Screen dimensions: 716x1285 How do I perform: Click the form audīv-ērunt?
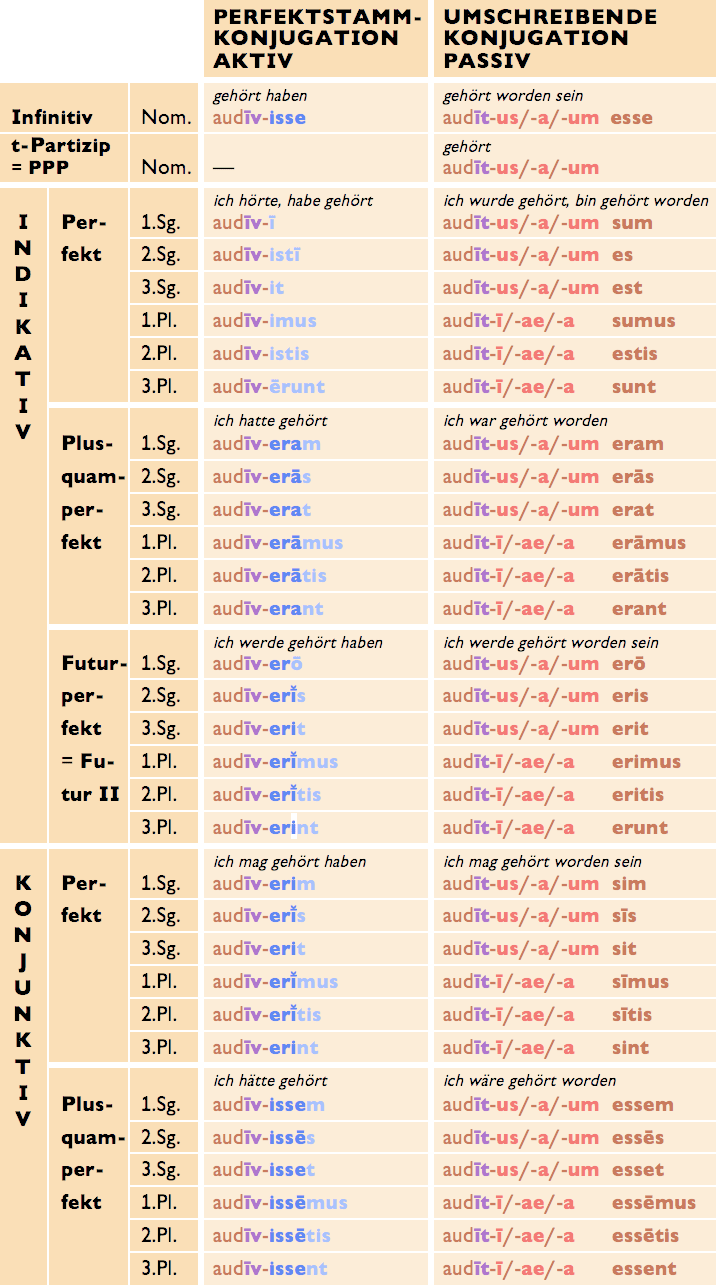point(269,387)
